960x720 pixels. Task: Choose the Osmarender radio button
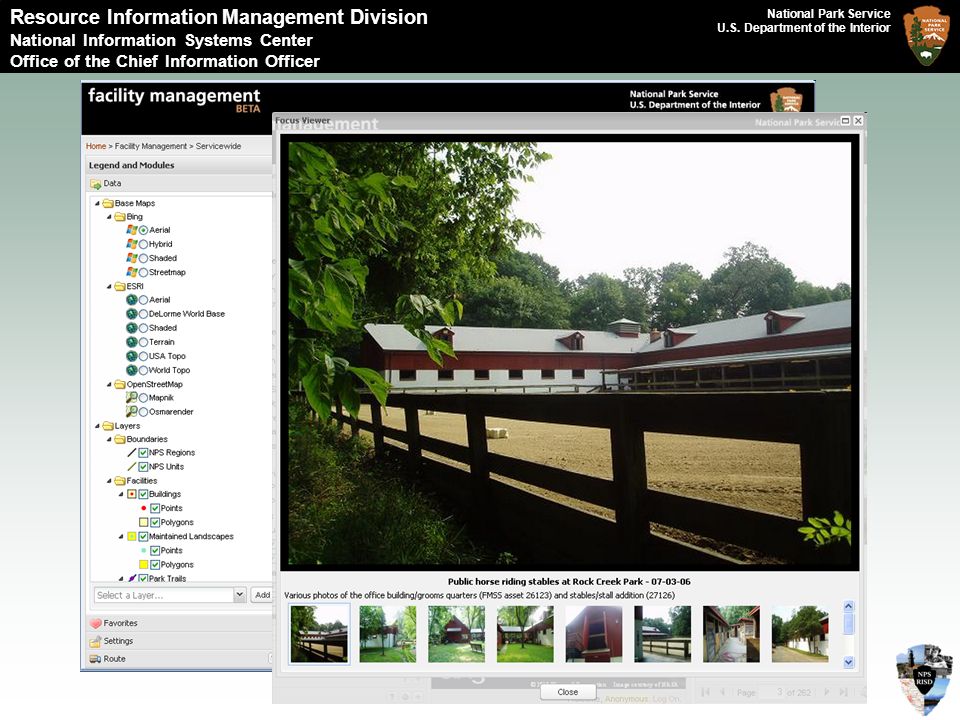(143, 412)
